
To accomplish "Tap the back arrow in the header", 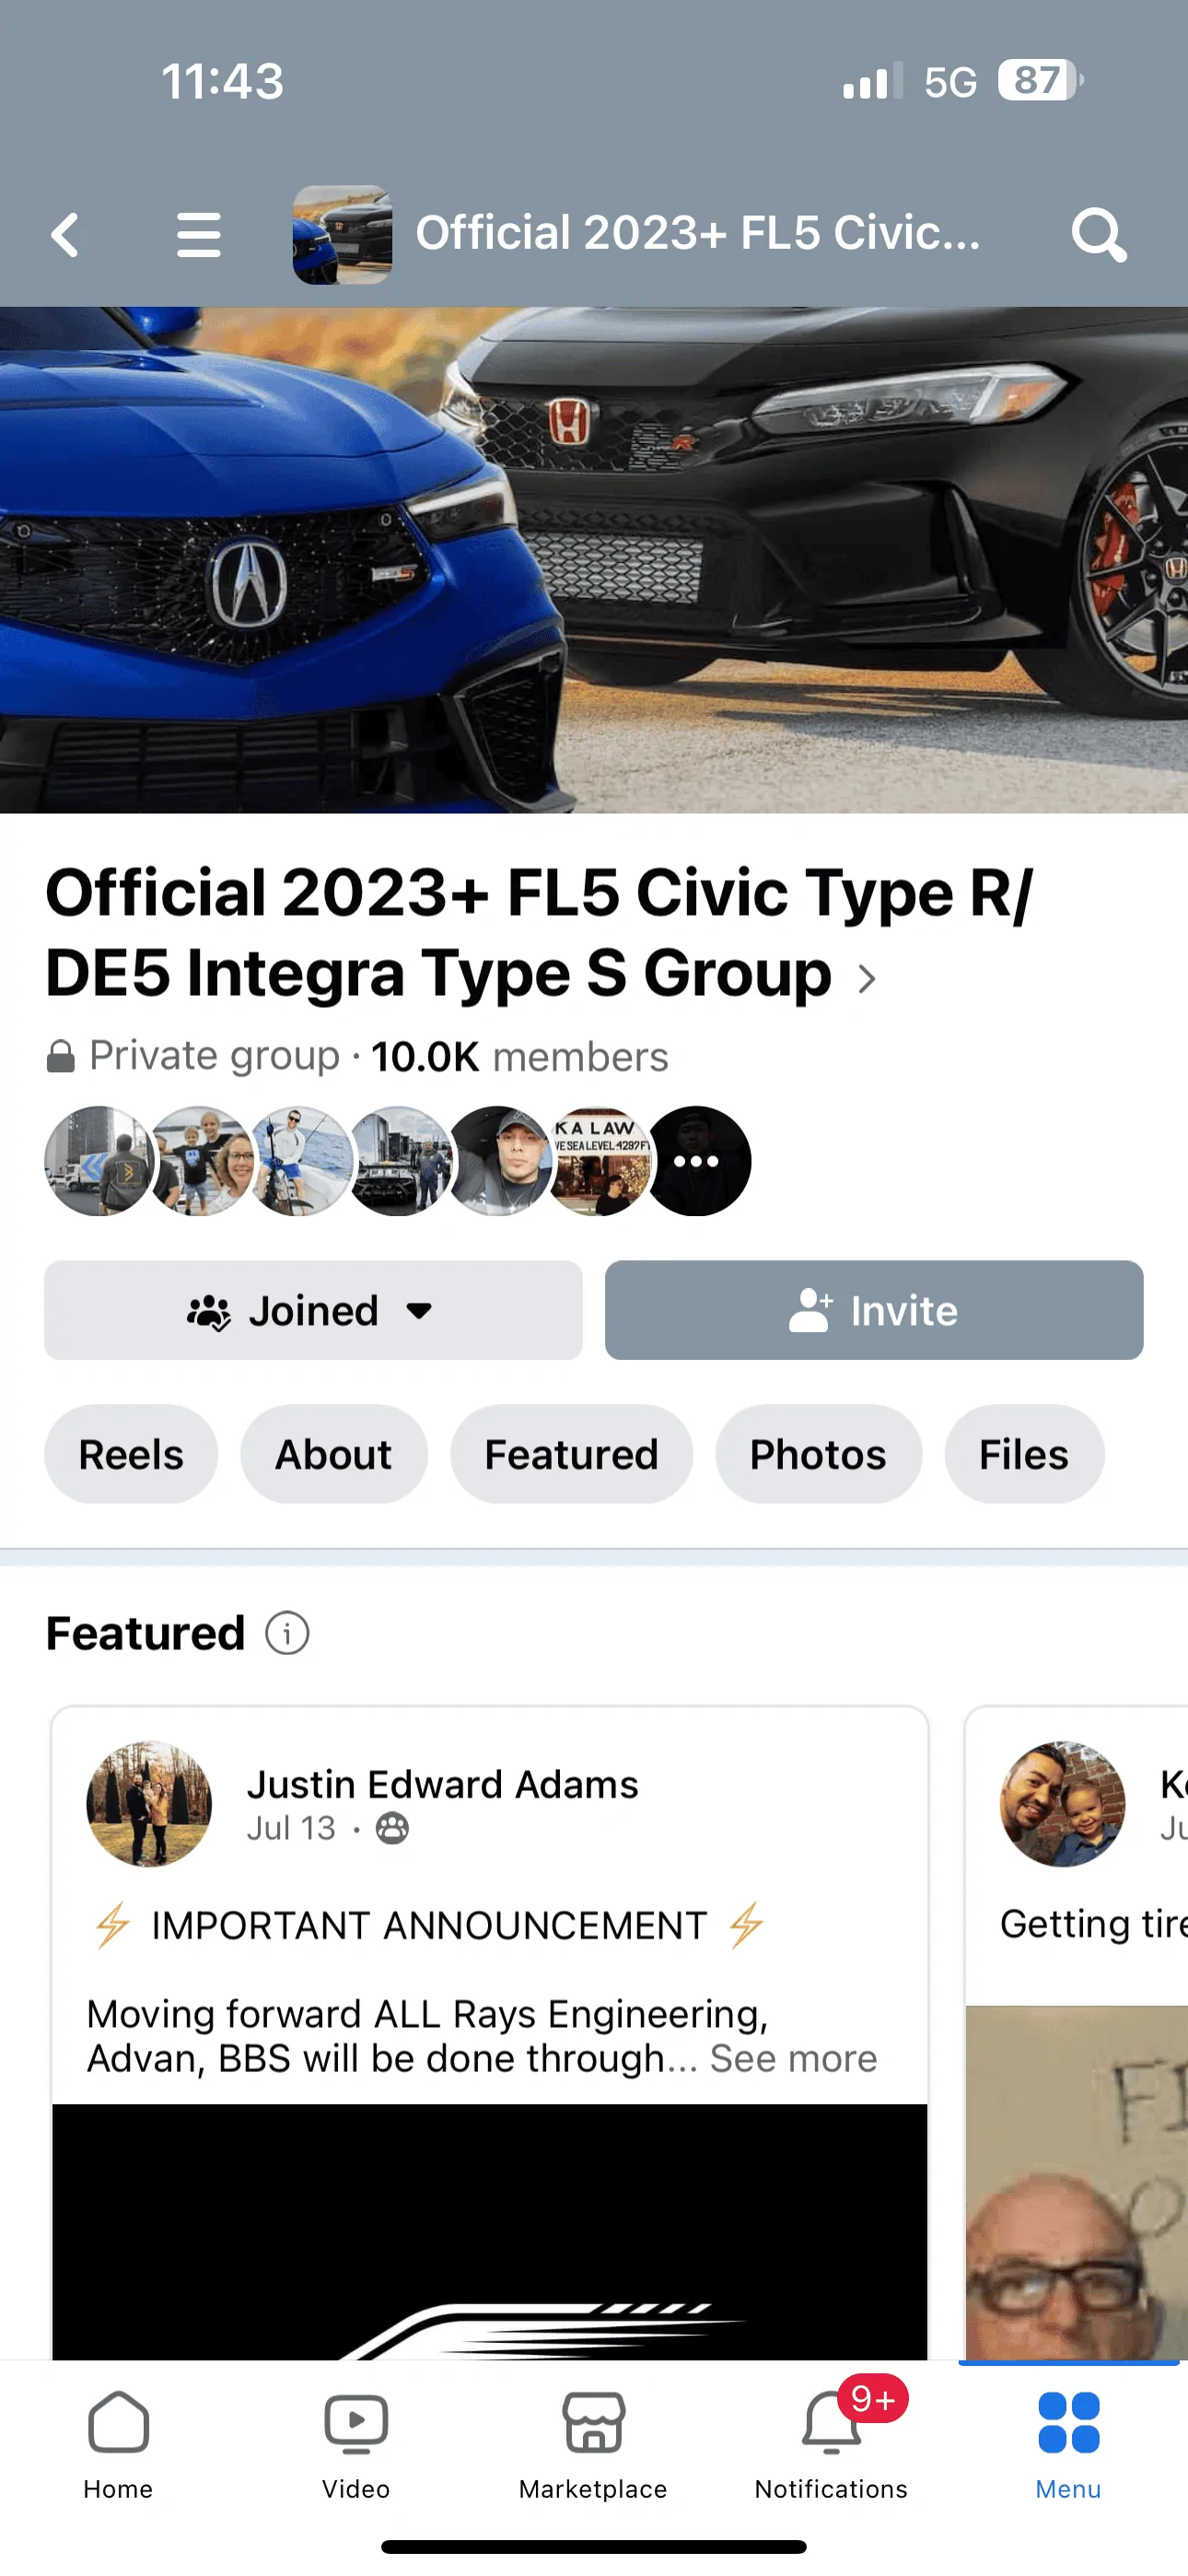I will pos(66,236).
